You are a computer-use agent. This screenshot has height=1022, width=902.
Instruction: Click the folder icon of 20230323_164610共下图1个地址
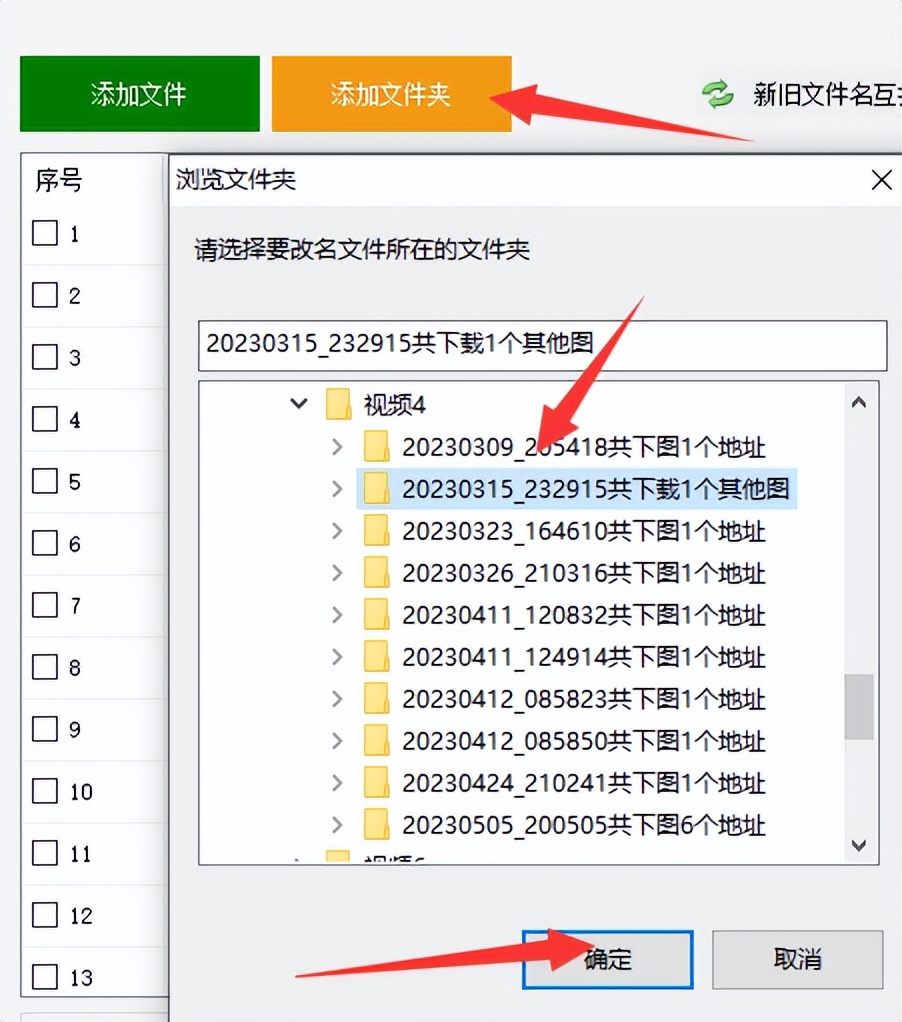point(377,531)
